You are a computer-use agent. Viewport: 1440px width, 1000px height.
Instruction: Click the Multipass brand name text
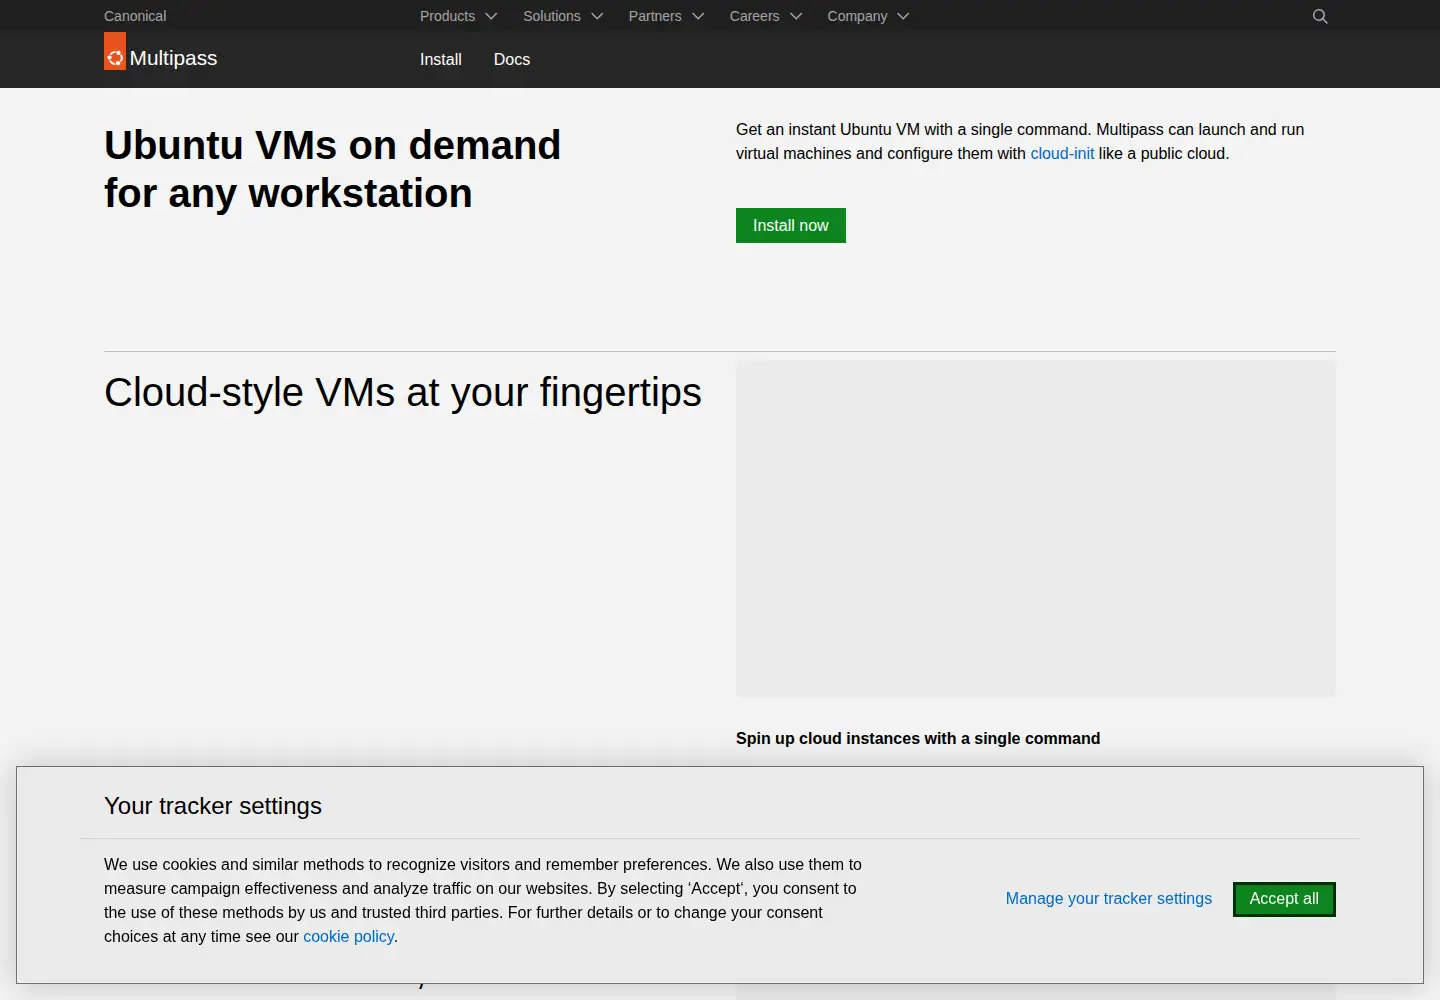(x=174, y=58)
